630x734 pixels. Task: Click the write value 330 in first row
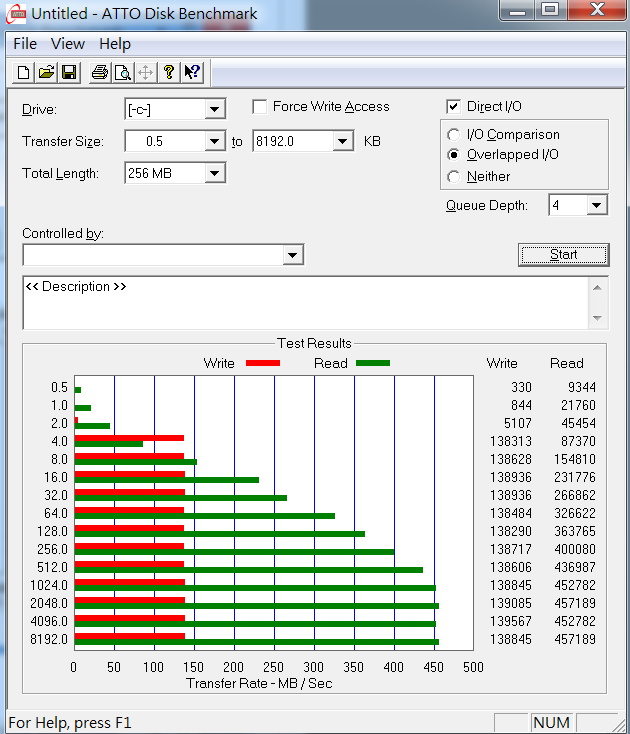[x=521, y=387]
